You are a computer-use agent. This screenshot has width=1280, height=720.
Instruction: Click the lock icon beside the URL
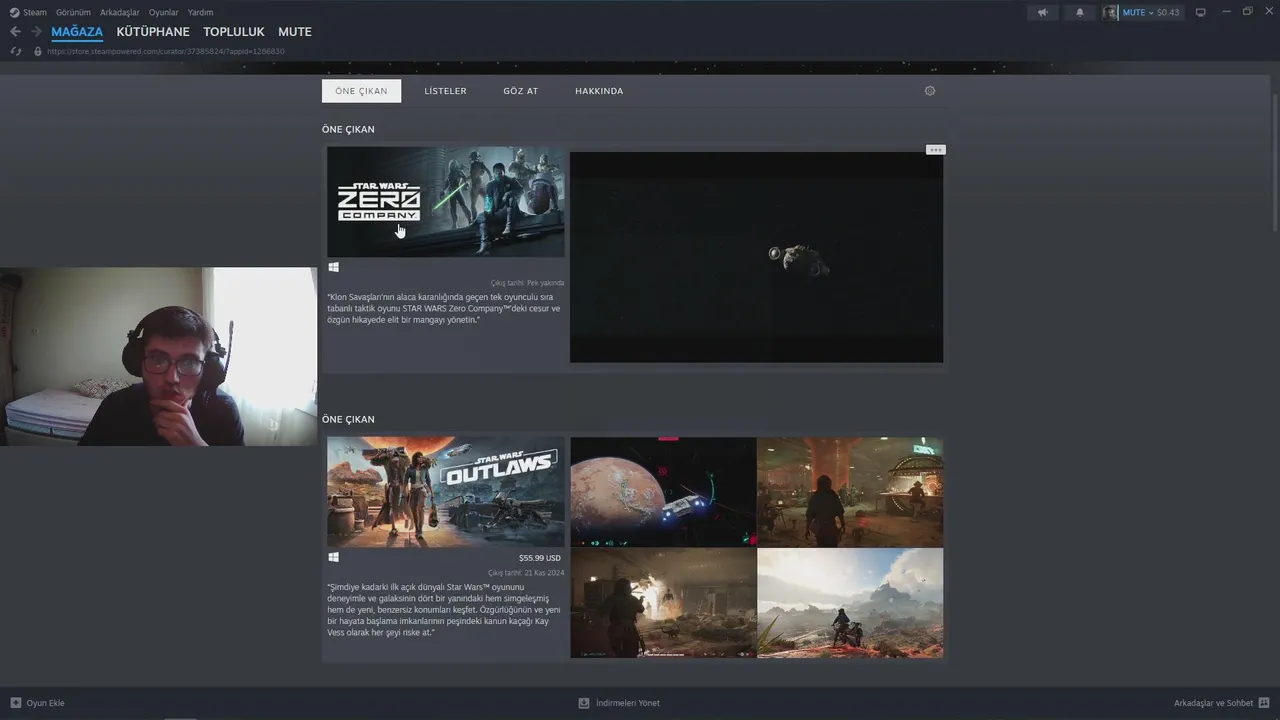coord(38,51)
